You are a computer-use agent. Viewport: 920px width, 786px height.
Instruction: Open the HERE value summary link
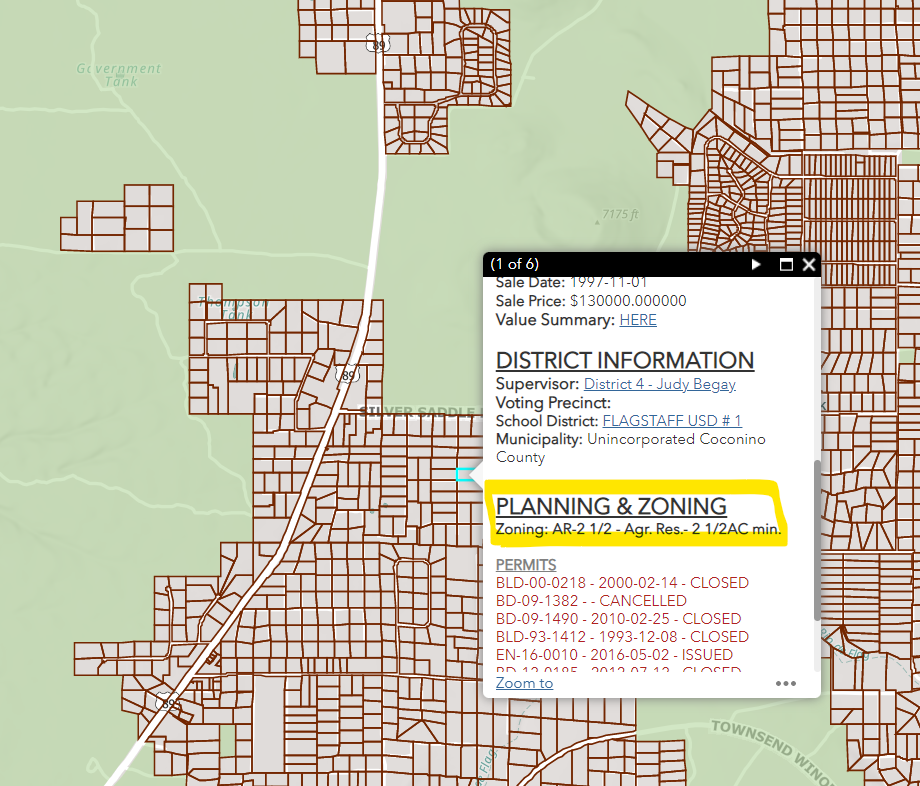coord(637,319)
